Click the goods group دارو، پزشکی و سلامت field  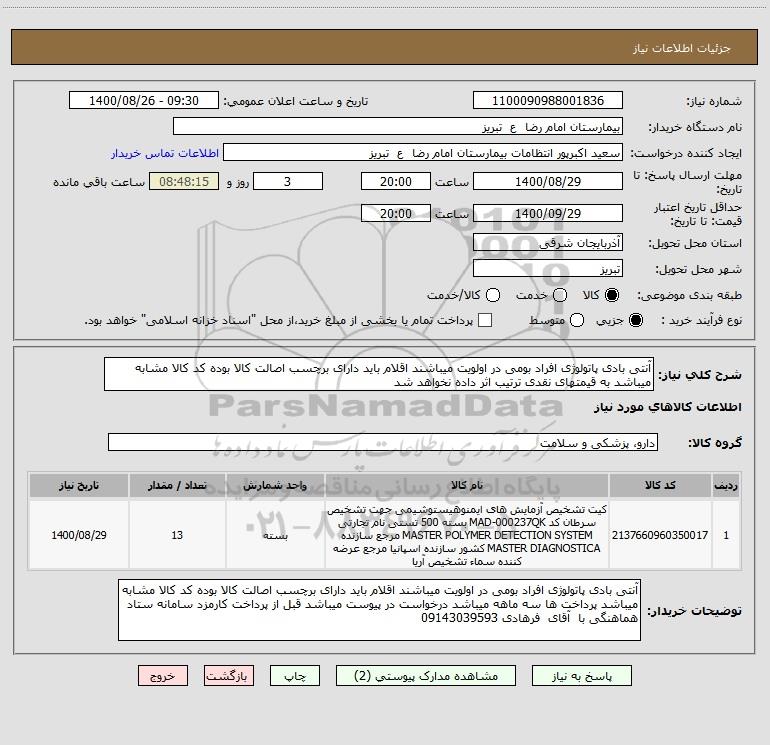383,442
